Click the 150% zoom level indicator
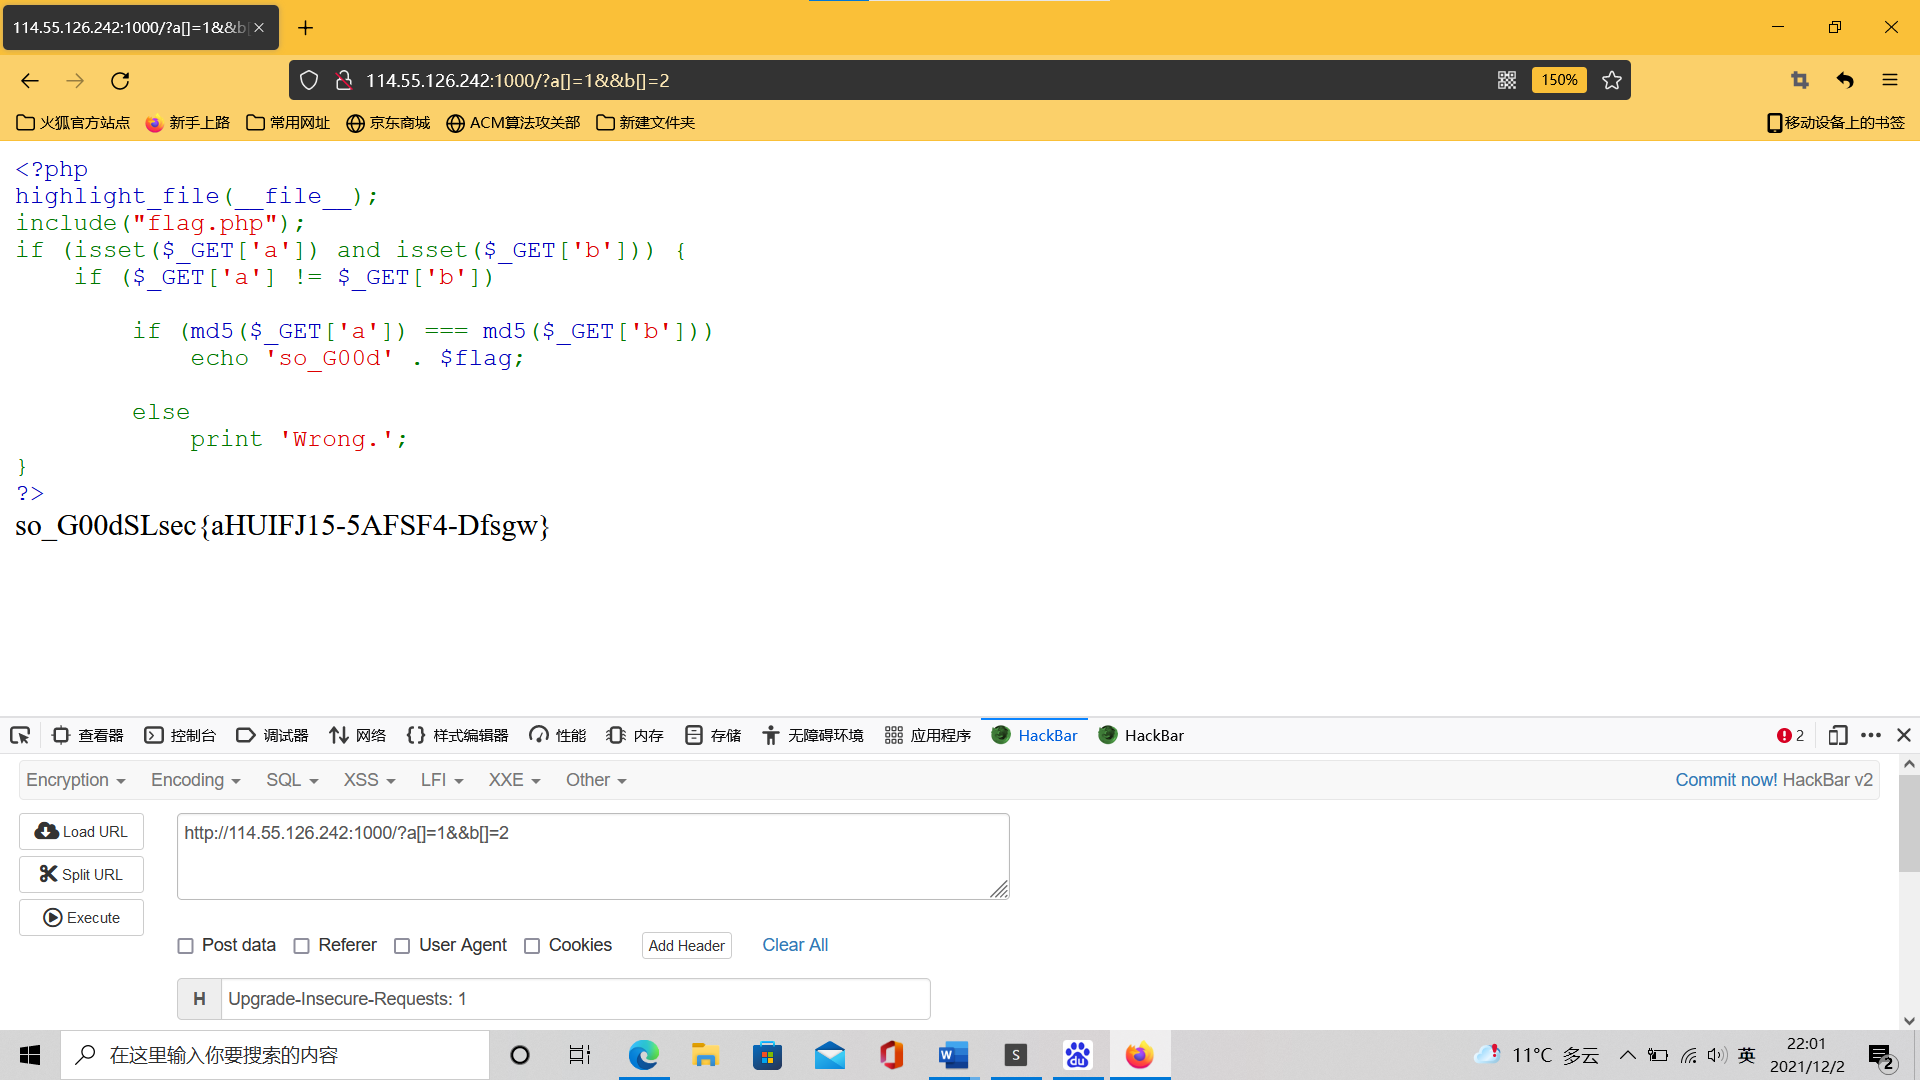This screenshot has width=1920, height=1080. 1558,80
